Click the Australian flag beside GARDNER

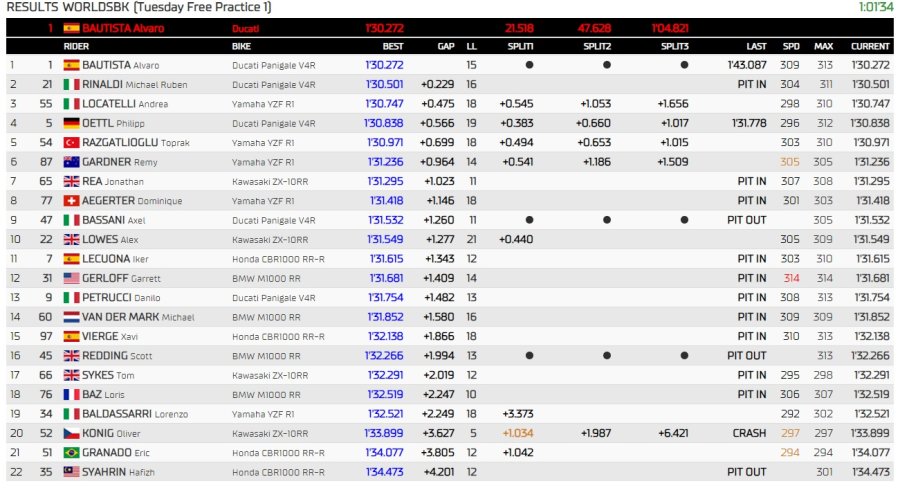tap(71, 162)
